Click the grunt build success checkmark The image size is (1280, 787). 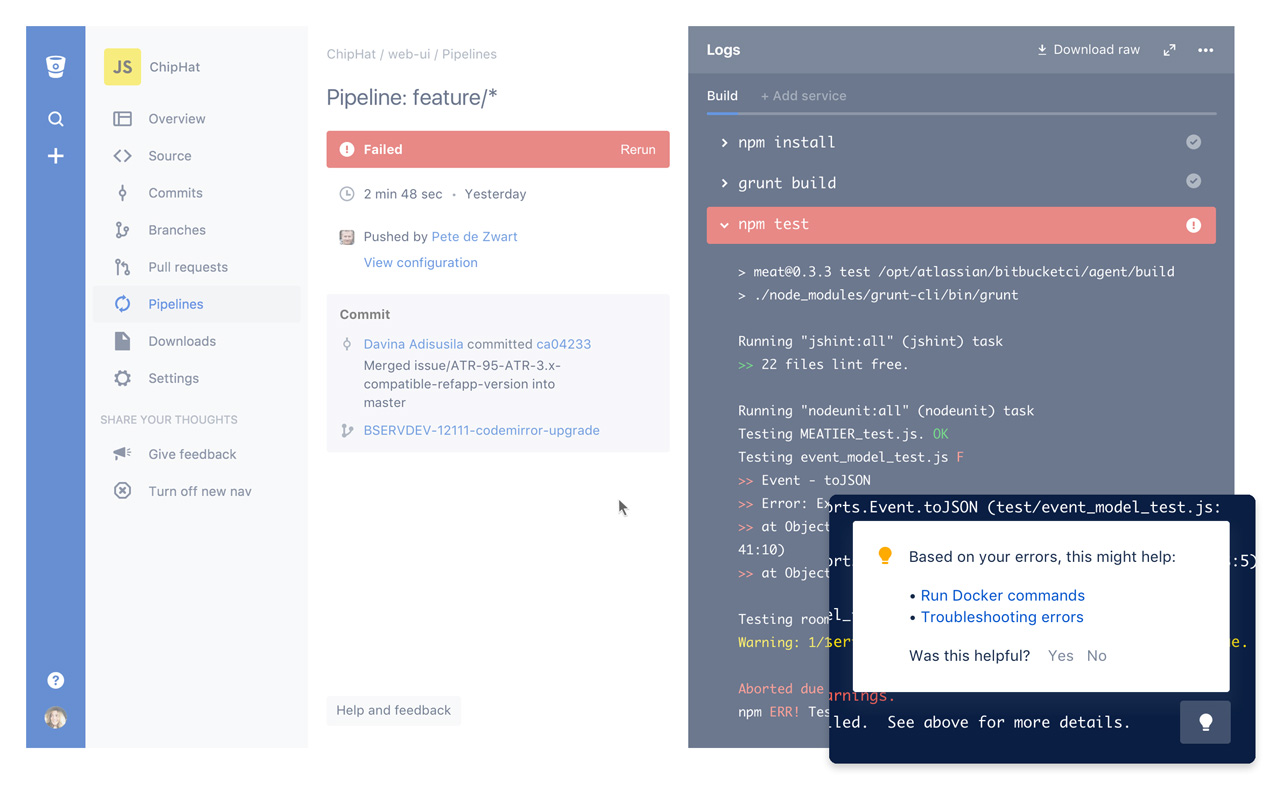pyautogui.click(x=1193, y=181)
